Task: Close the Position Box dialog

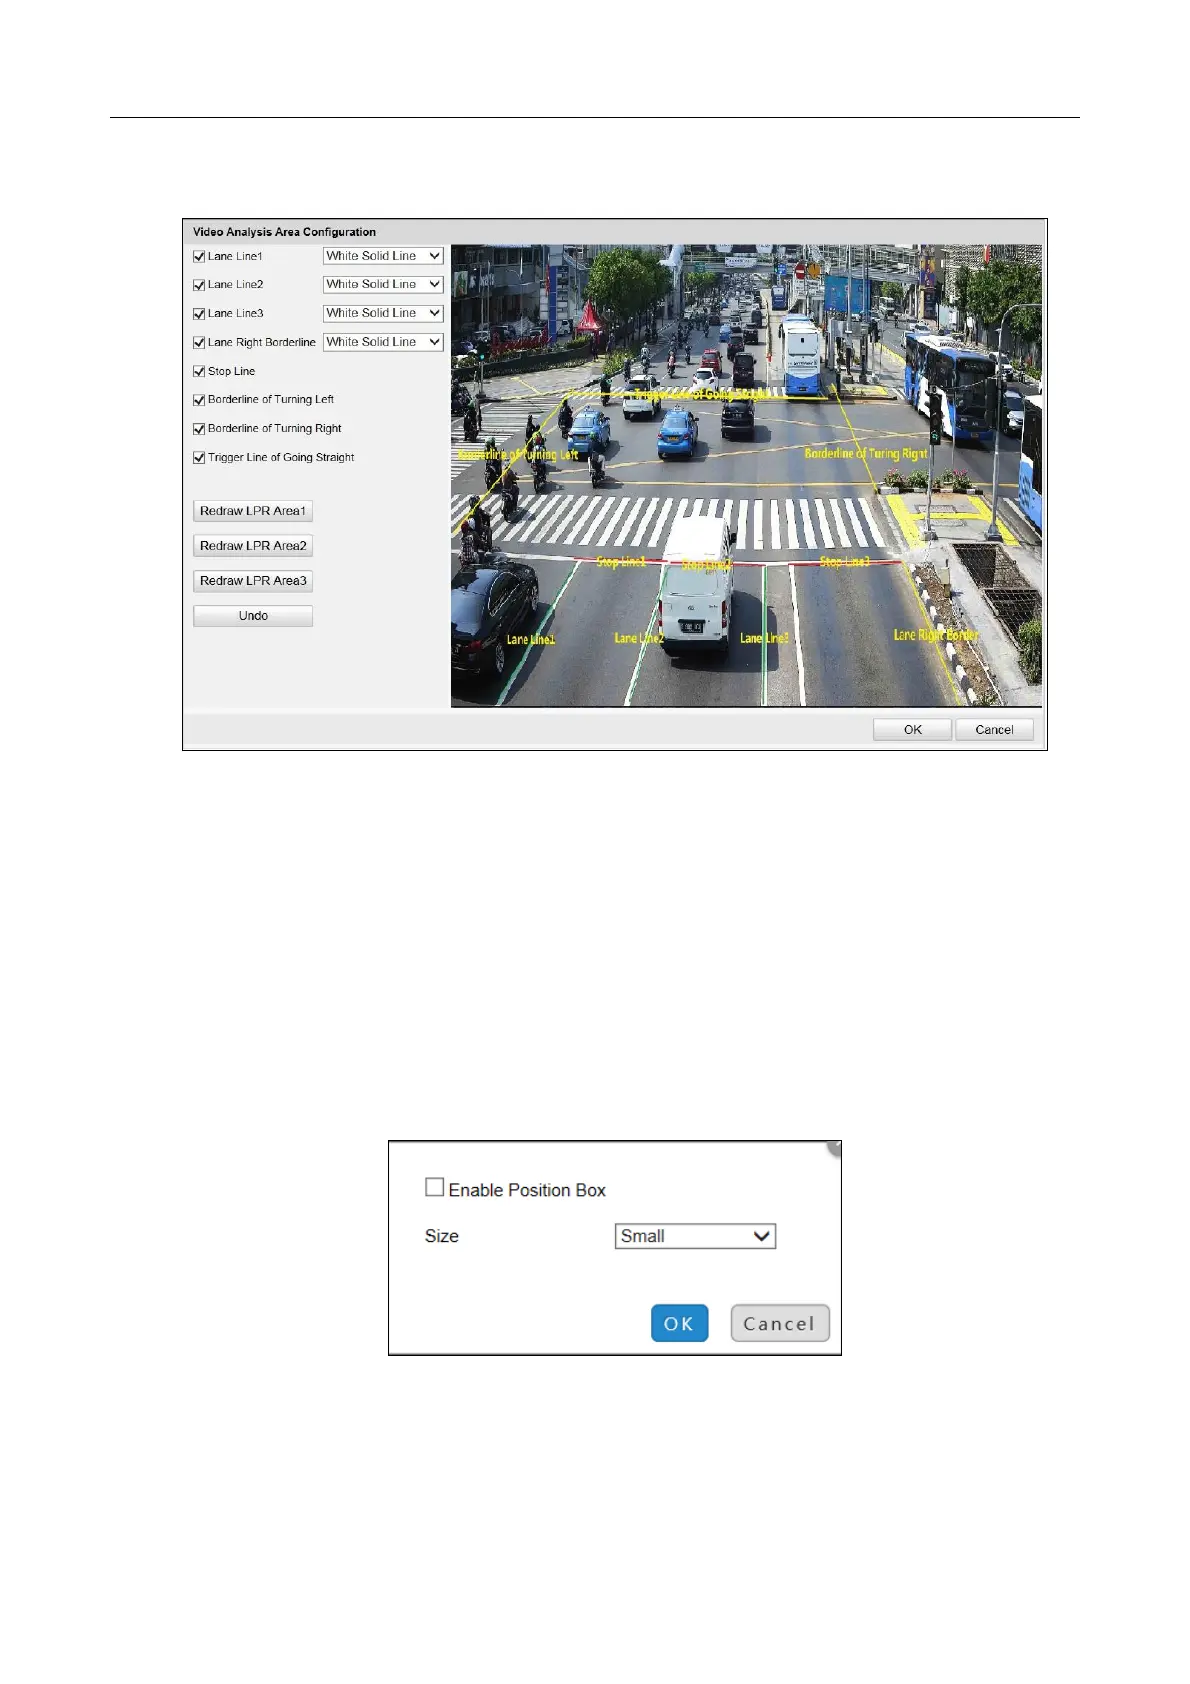Action: [x=835, y=1148]
